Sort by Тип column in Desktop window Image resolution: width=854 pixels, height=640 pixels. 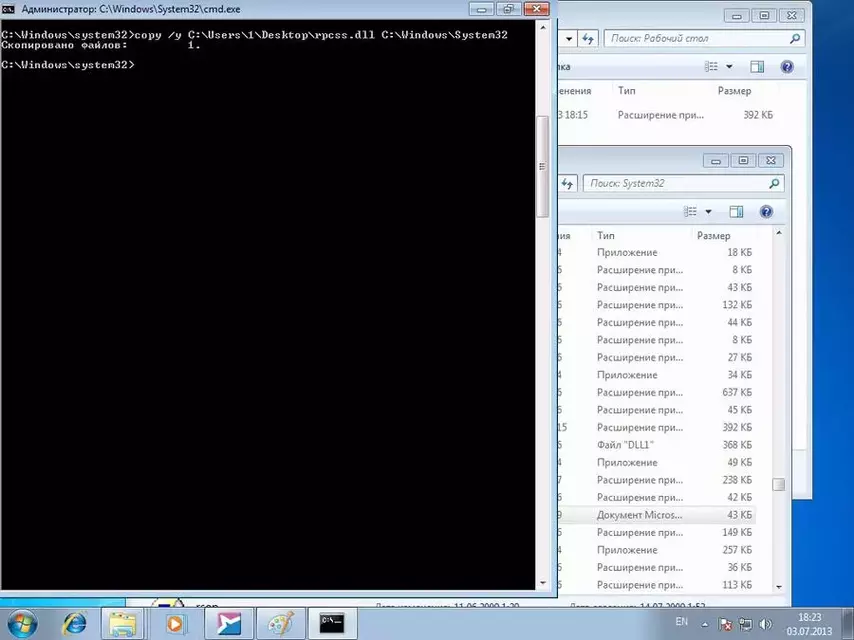[626, 90]
